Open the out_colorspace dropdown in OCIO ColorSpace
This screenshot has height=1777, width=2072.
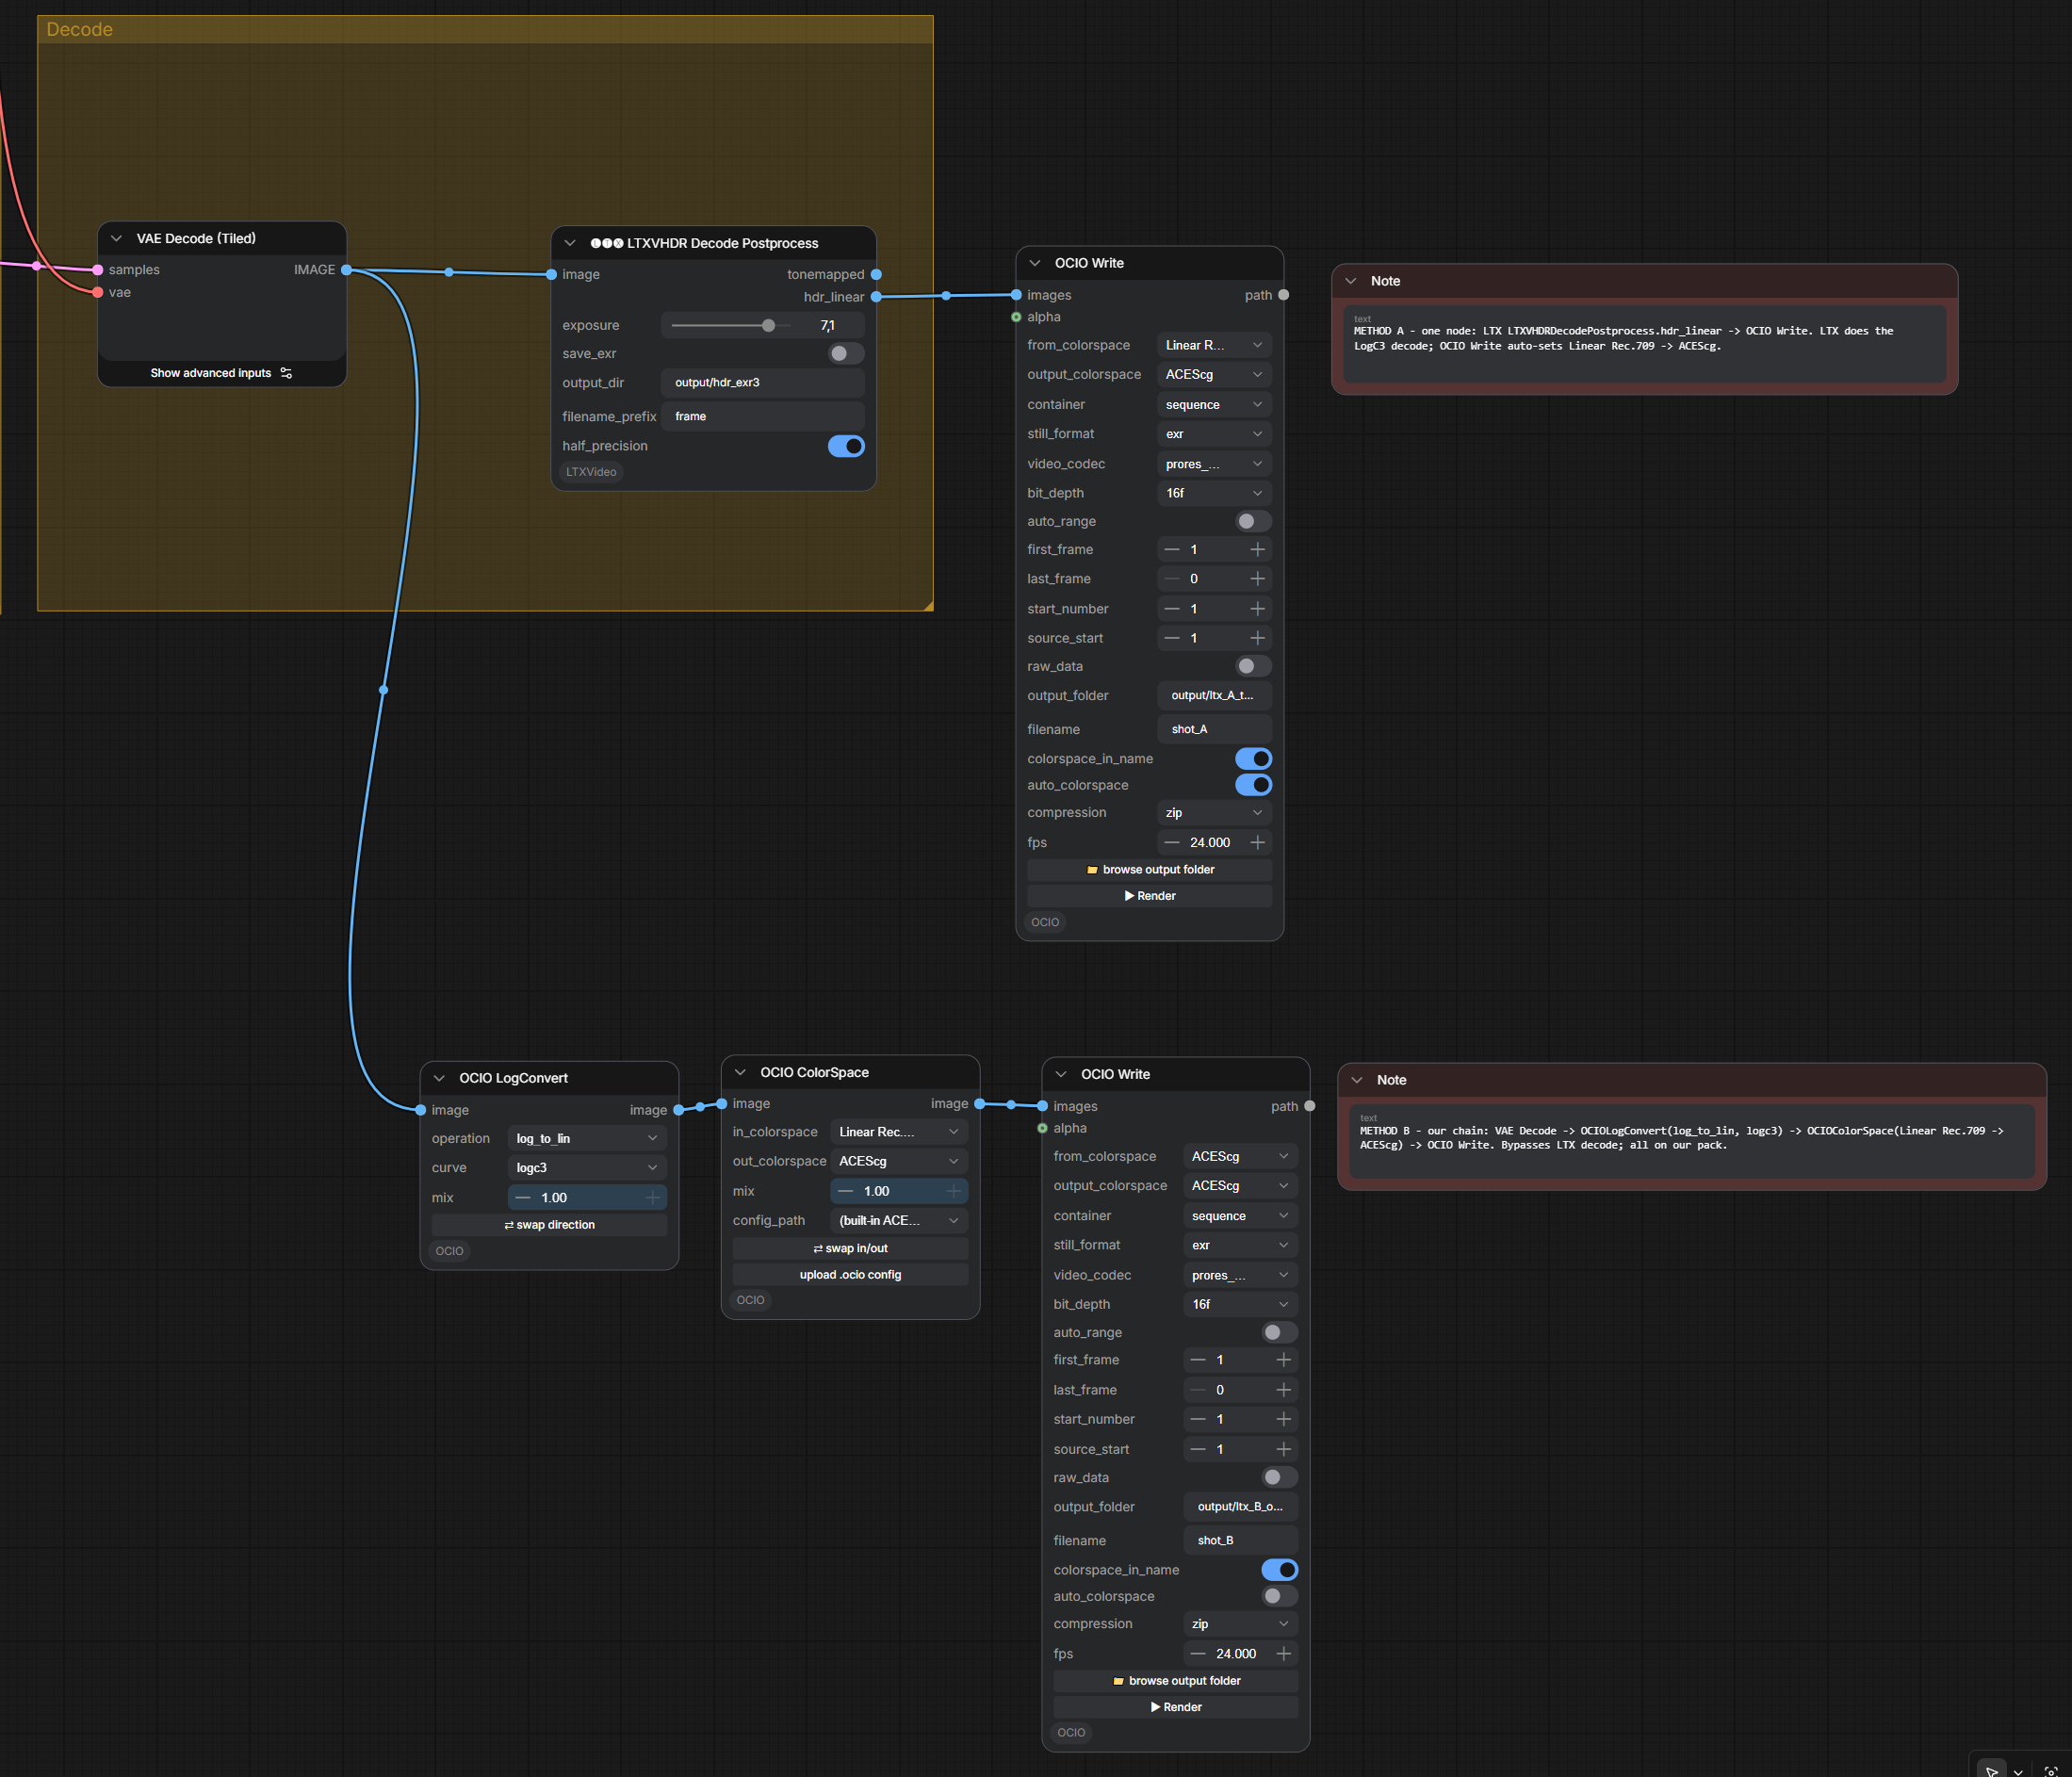click(899, 1161)
